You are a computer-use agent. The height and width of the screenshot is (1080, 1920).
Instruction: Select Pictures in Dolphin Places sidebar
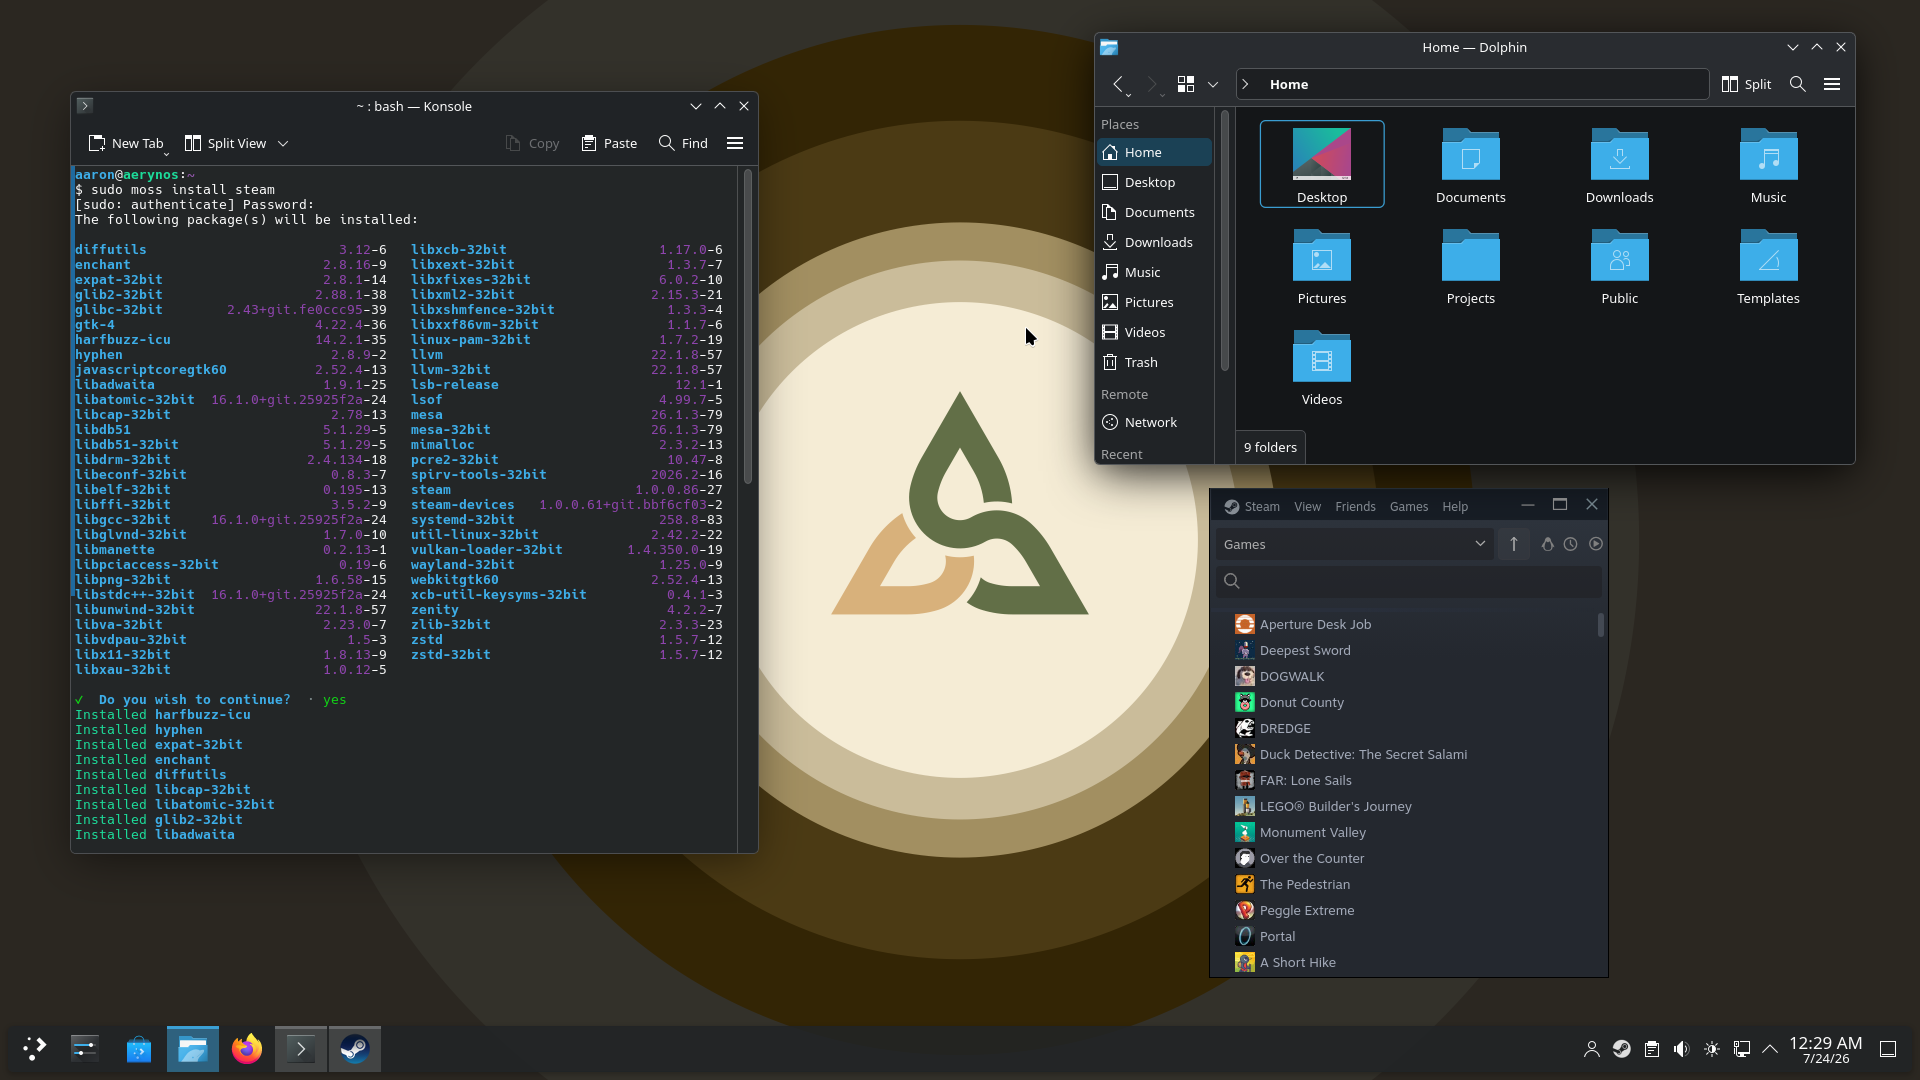tap(1154, 302)
